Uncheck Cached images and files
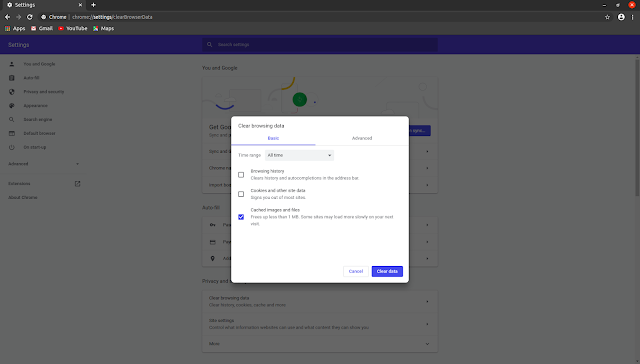The width and height of the screenshot is (640, 364). [x=241, y=217]
